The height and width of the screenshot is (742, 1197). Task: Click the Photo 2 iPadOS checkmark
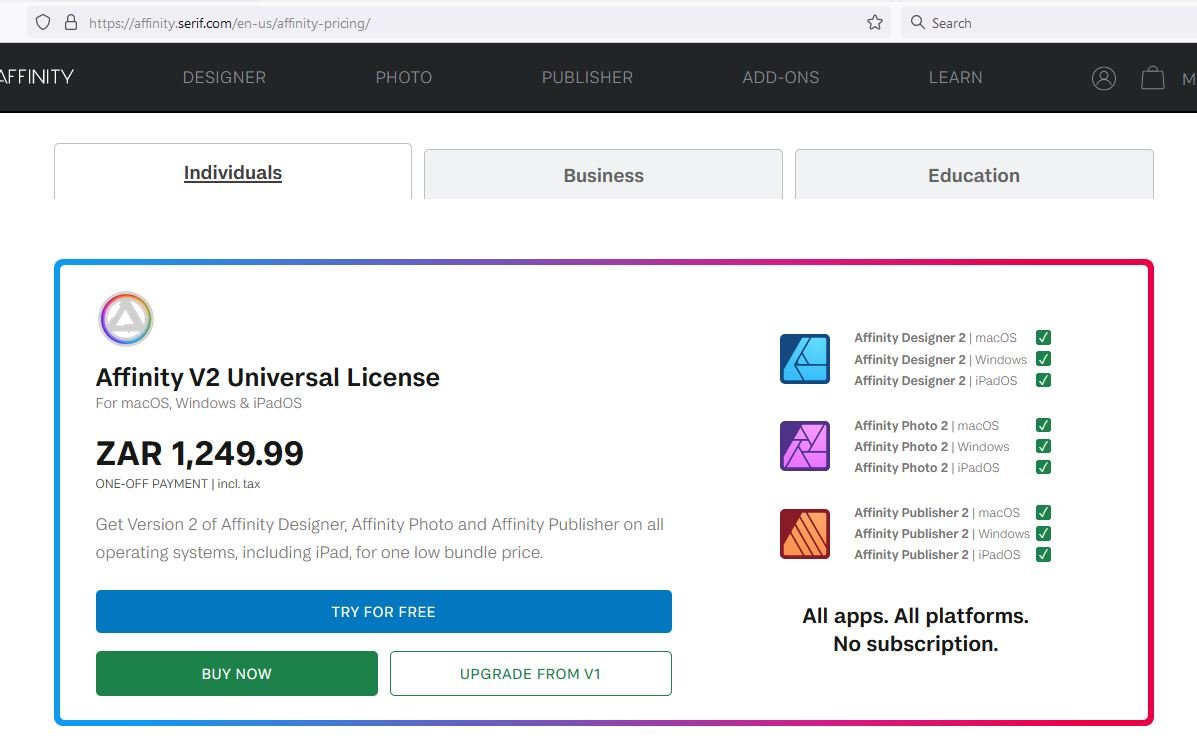point(1044,467)
